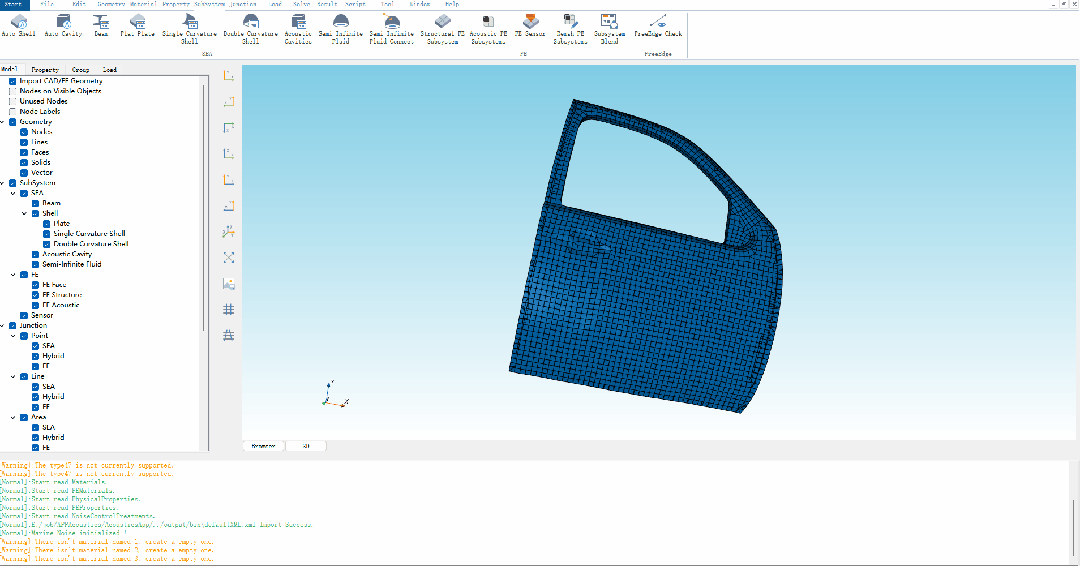The image size is (1080, 566).
Task: Create a Beam subsystem from the ribbon
Action: point(101,26)
